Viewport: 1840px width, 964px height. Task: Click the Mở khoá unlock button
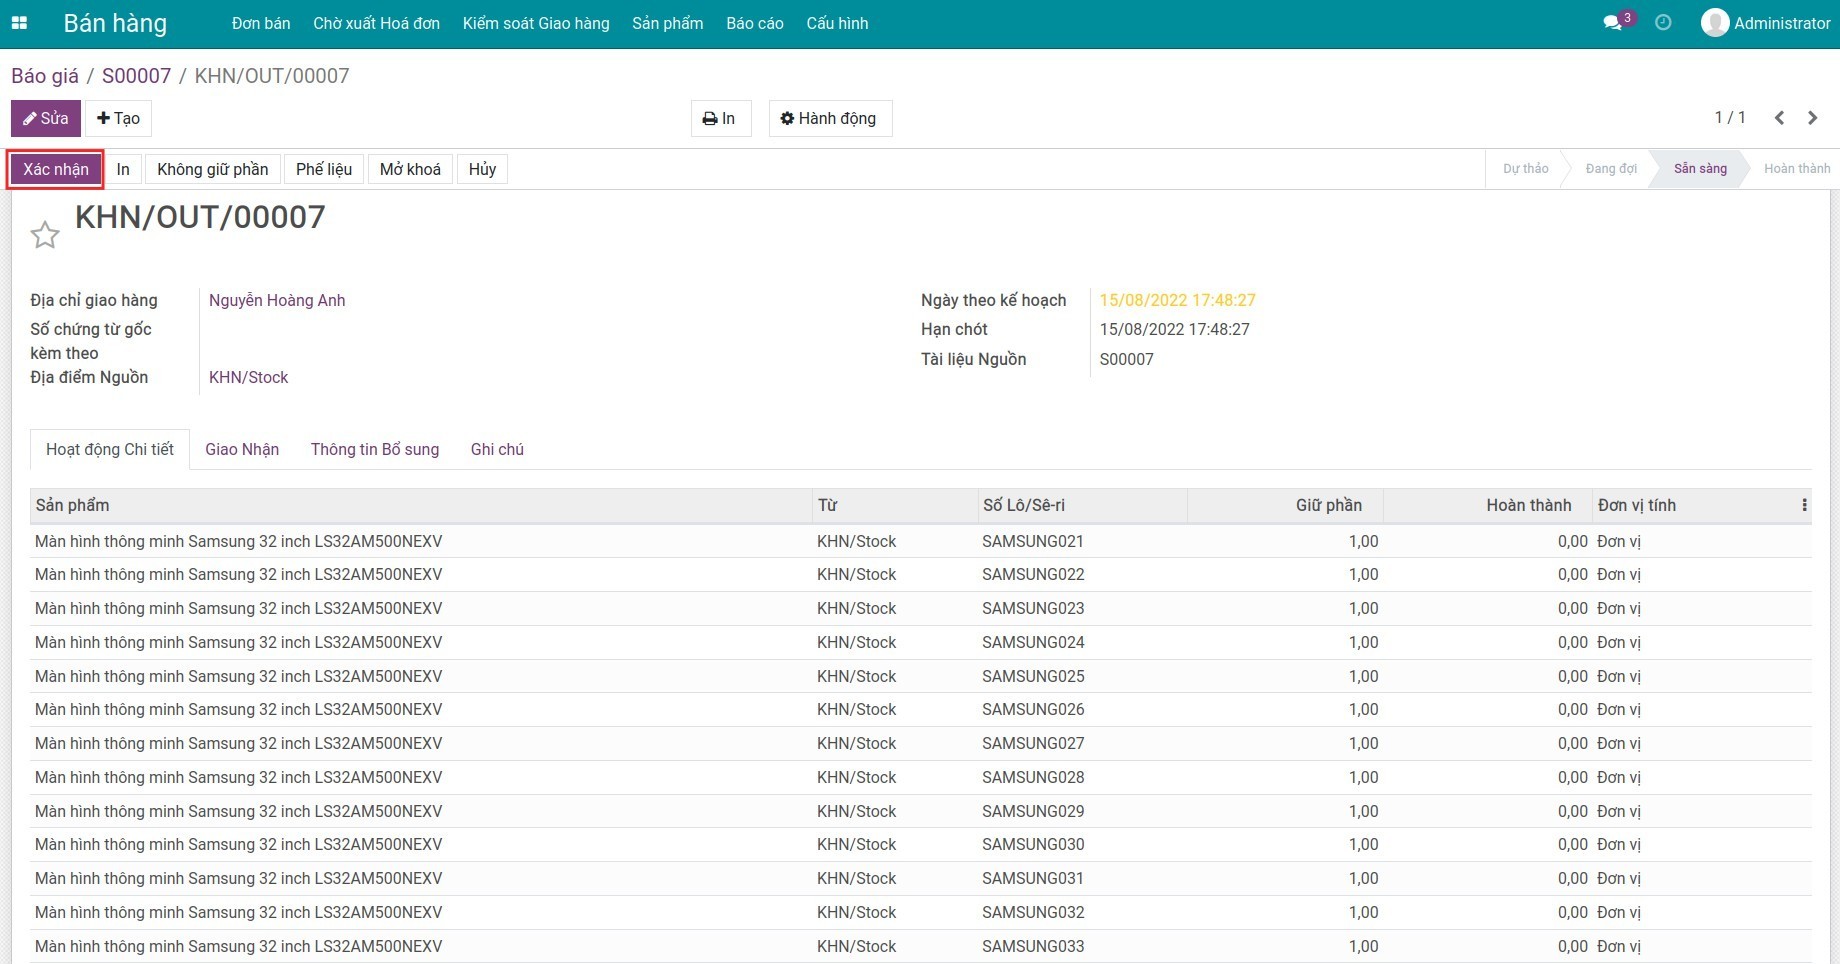[410, 169]
